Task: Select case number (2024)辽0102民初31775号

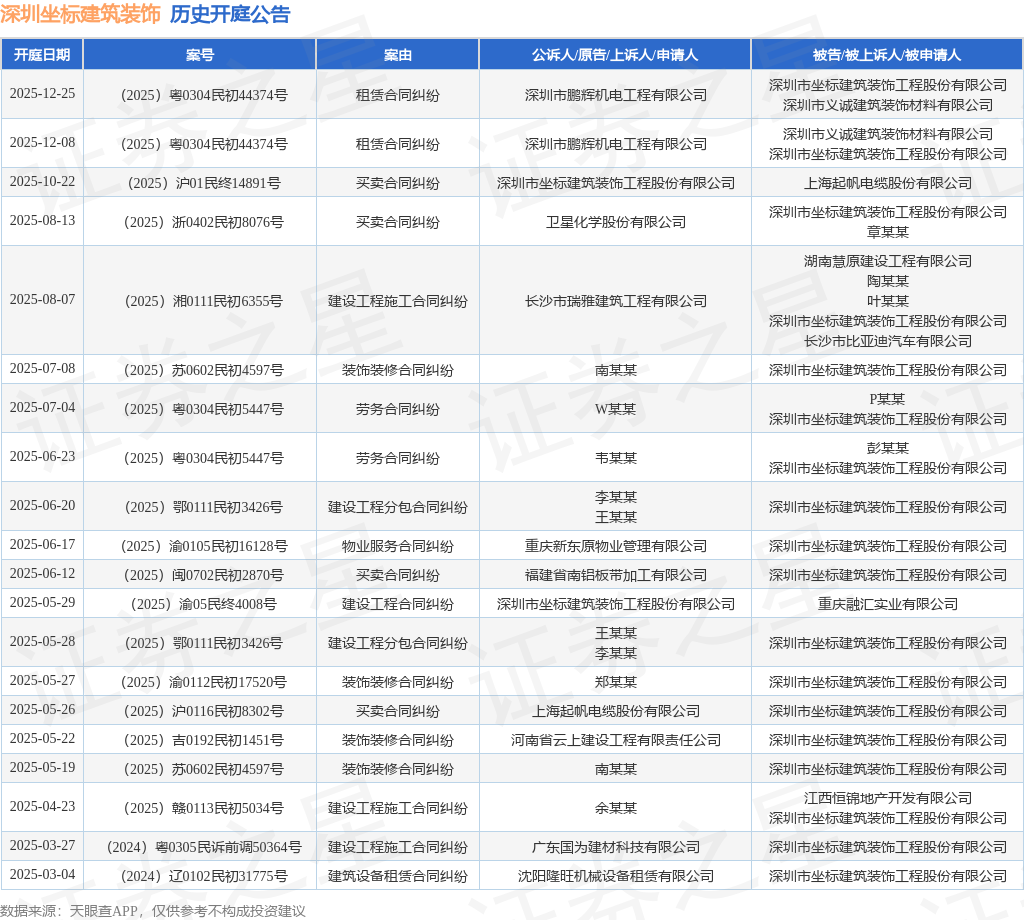Action: click(x=204, y=876)
